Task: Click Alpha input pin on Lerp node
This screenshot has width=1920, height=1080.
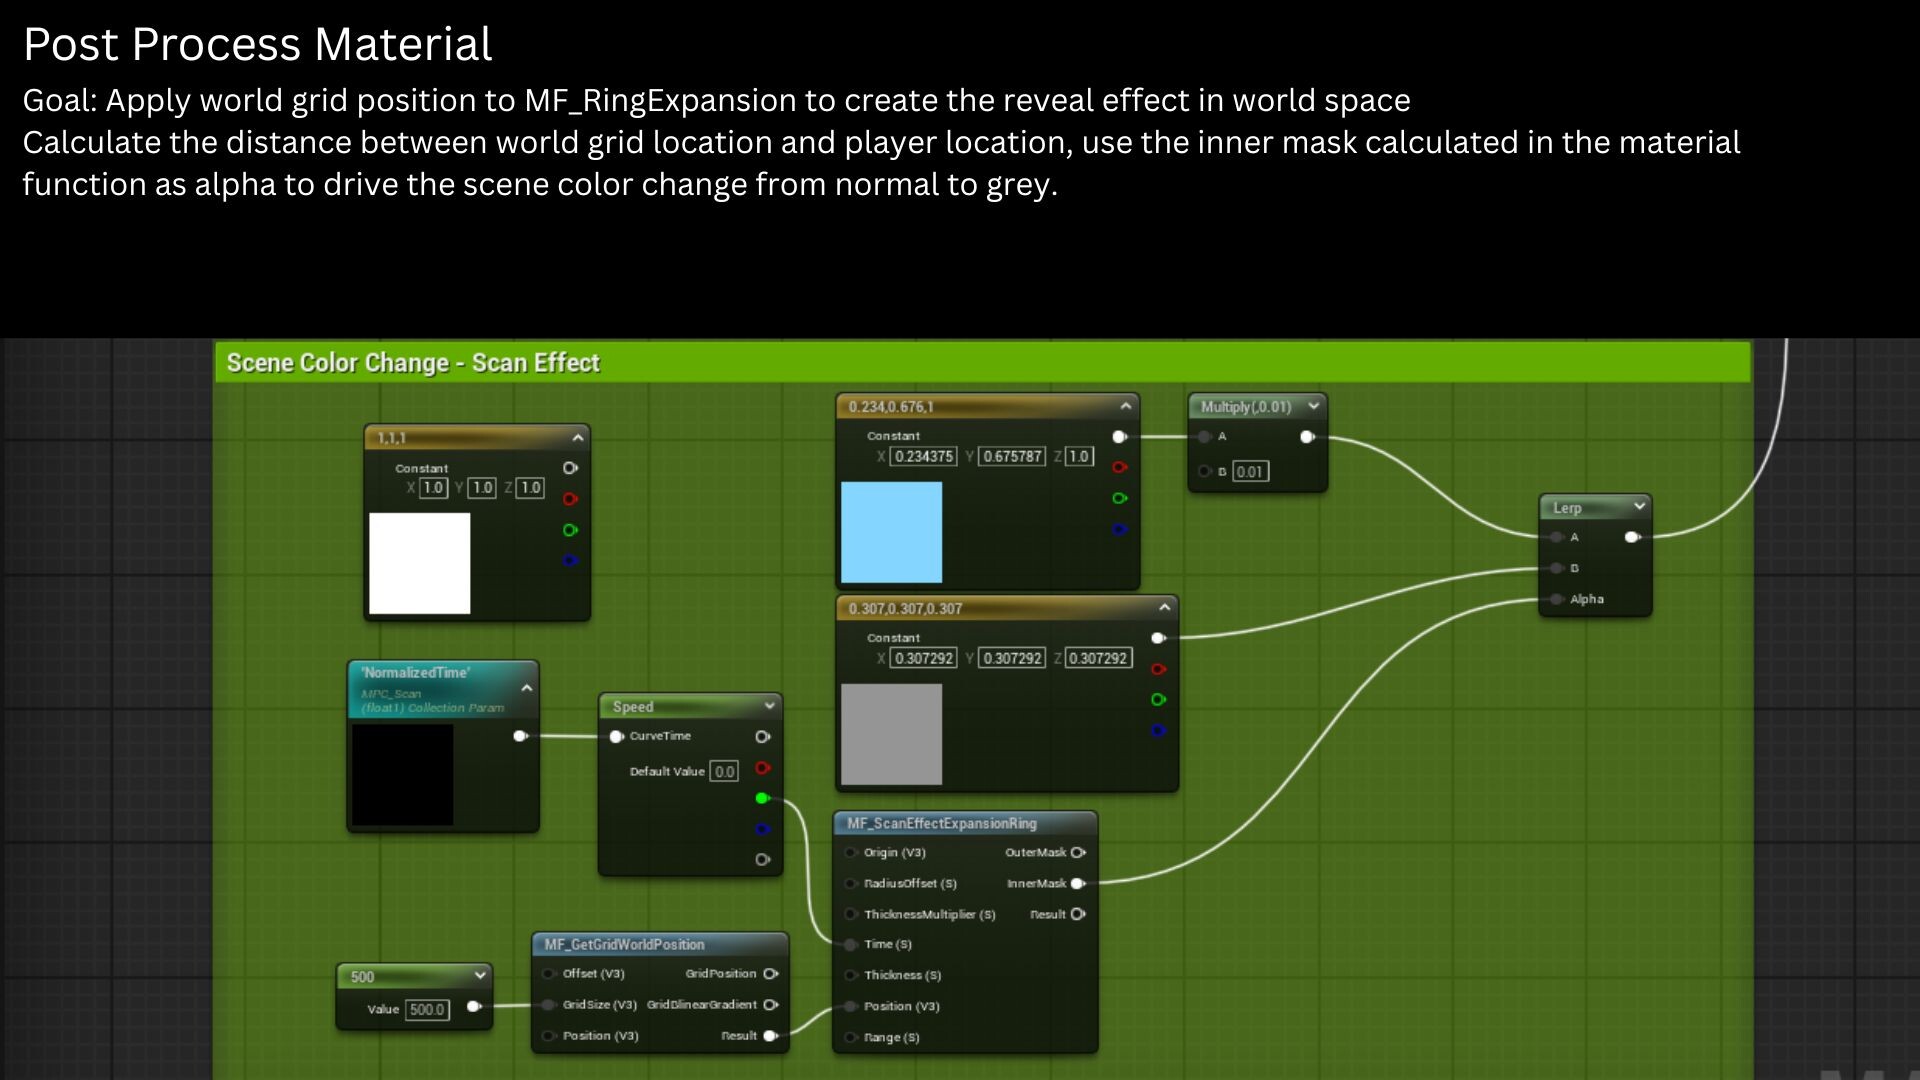Action: point(1556,600)
